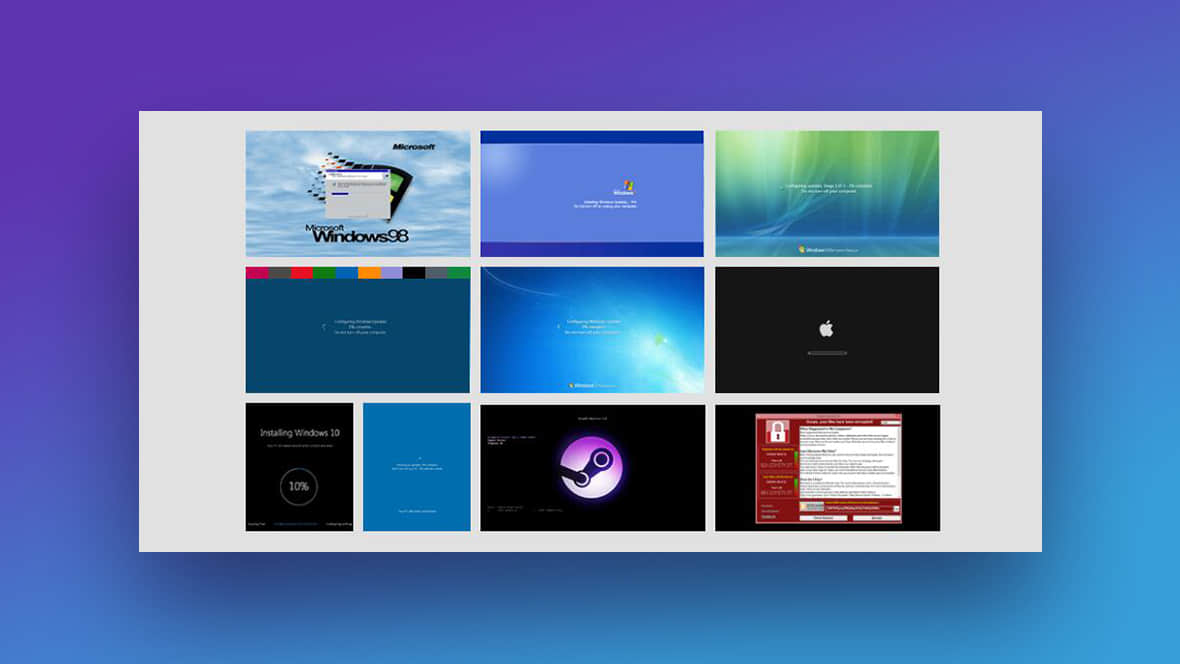This screenshot has width=1180, height=664.
Task: Open the plain blue Windows 10 update thumbnail
Action: 417,467
